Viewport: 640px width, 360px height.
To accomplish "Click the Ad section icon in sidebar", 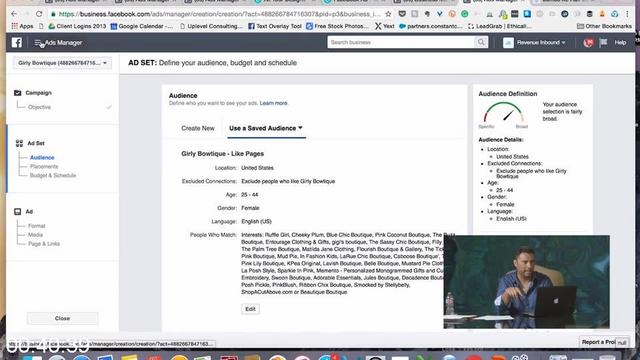I will (x=18, y=211).
